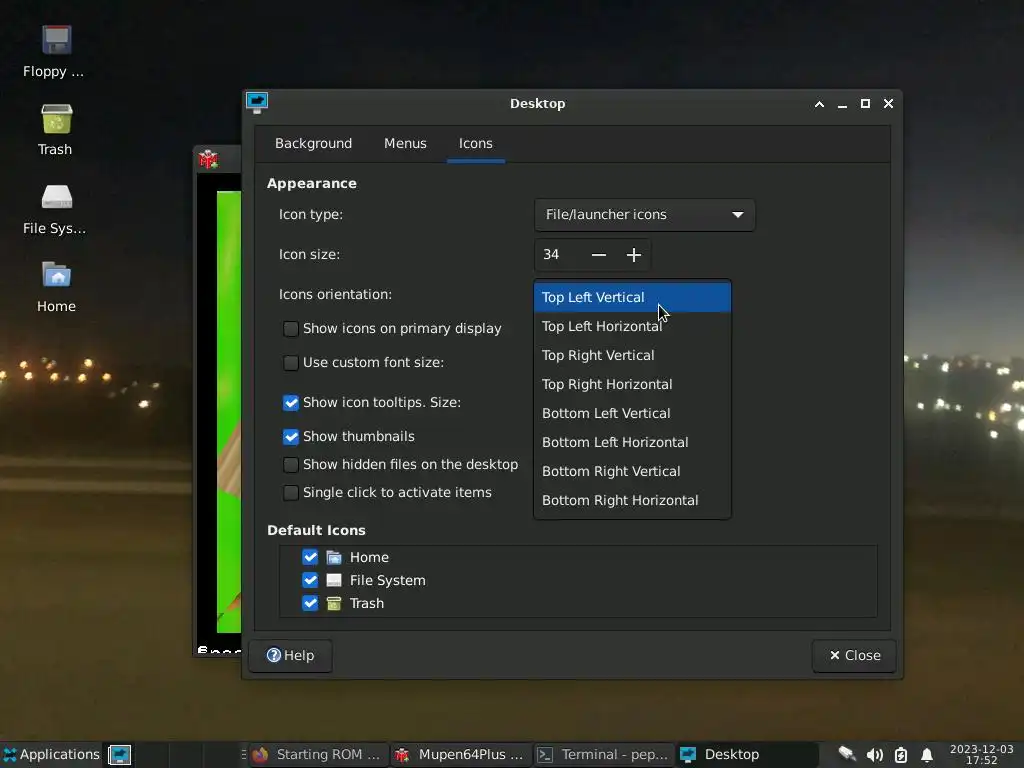Click the Desktop settings window icon in the title bar
Screen dimensions: 1024x768
(x=257, y=103)
